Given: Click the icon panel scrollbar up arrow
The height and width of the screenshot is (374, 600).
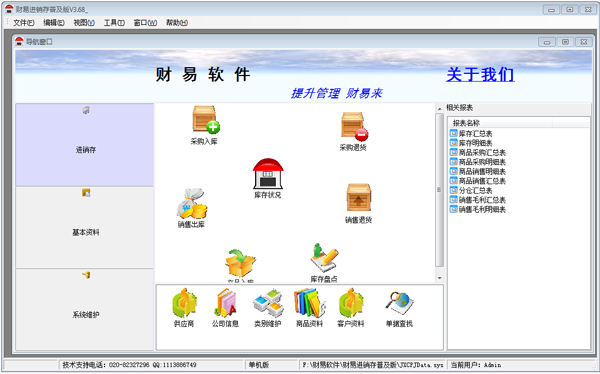Looking at the screenshot, I should (440, 109).
